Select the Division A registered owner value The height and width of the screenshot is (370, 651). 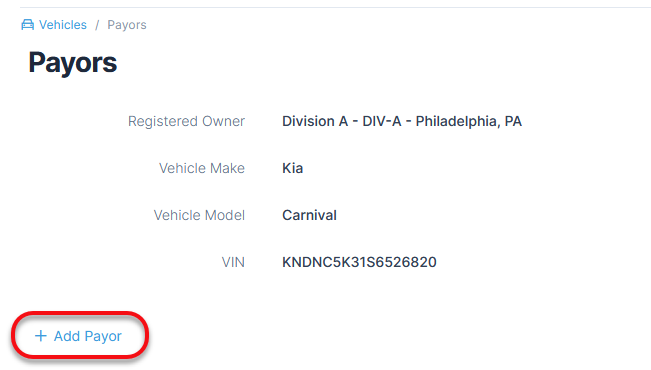point(402,121)
